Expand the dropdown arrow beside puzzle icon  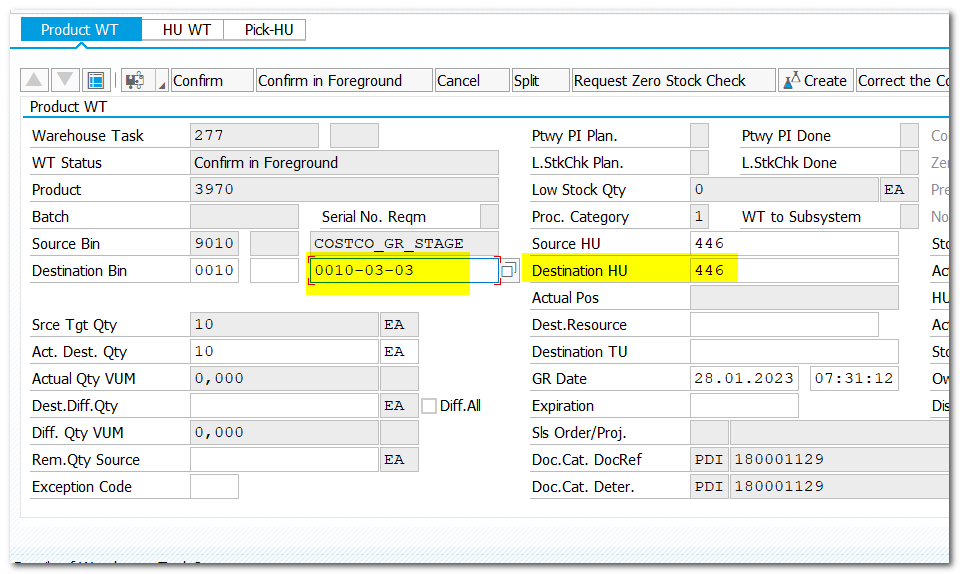pyautogui.click(x=162, y=85)
